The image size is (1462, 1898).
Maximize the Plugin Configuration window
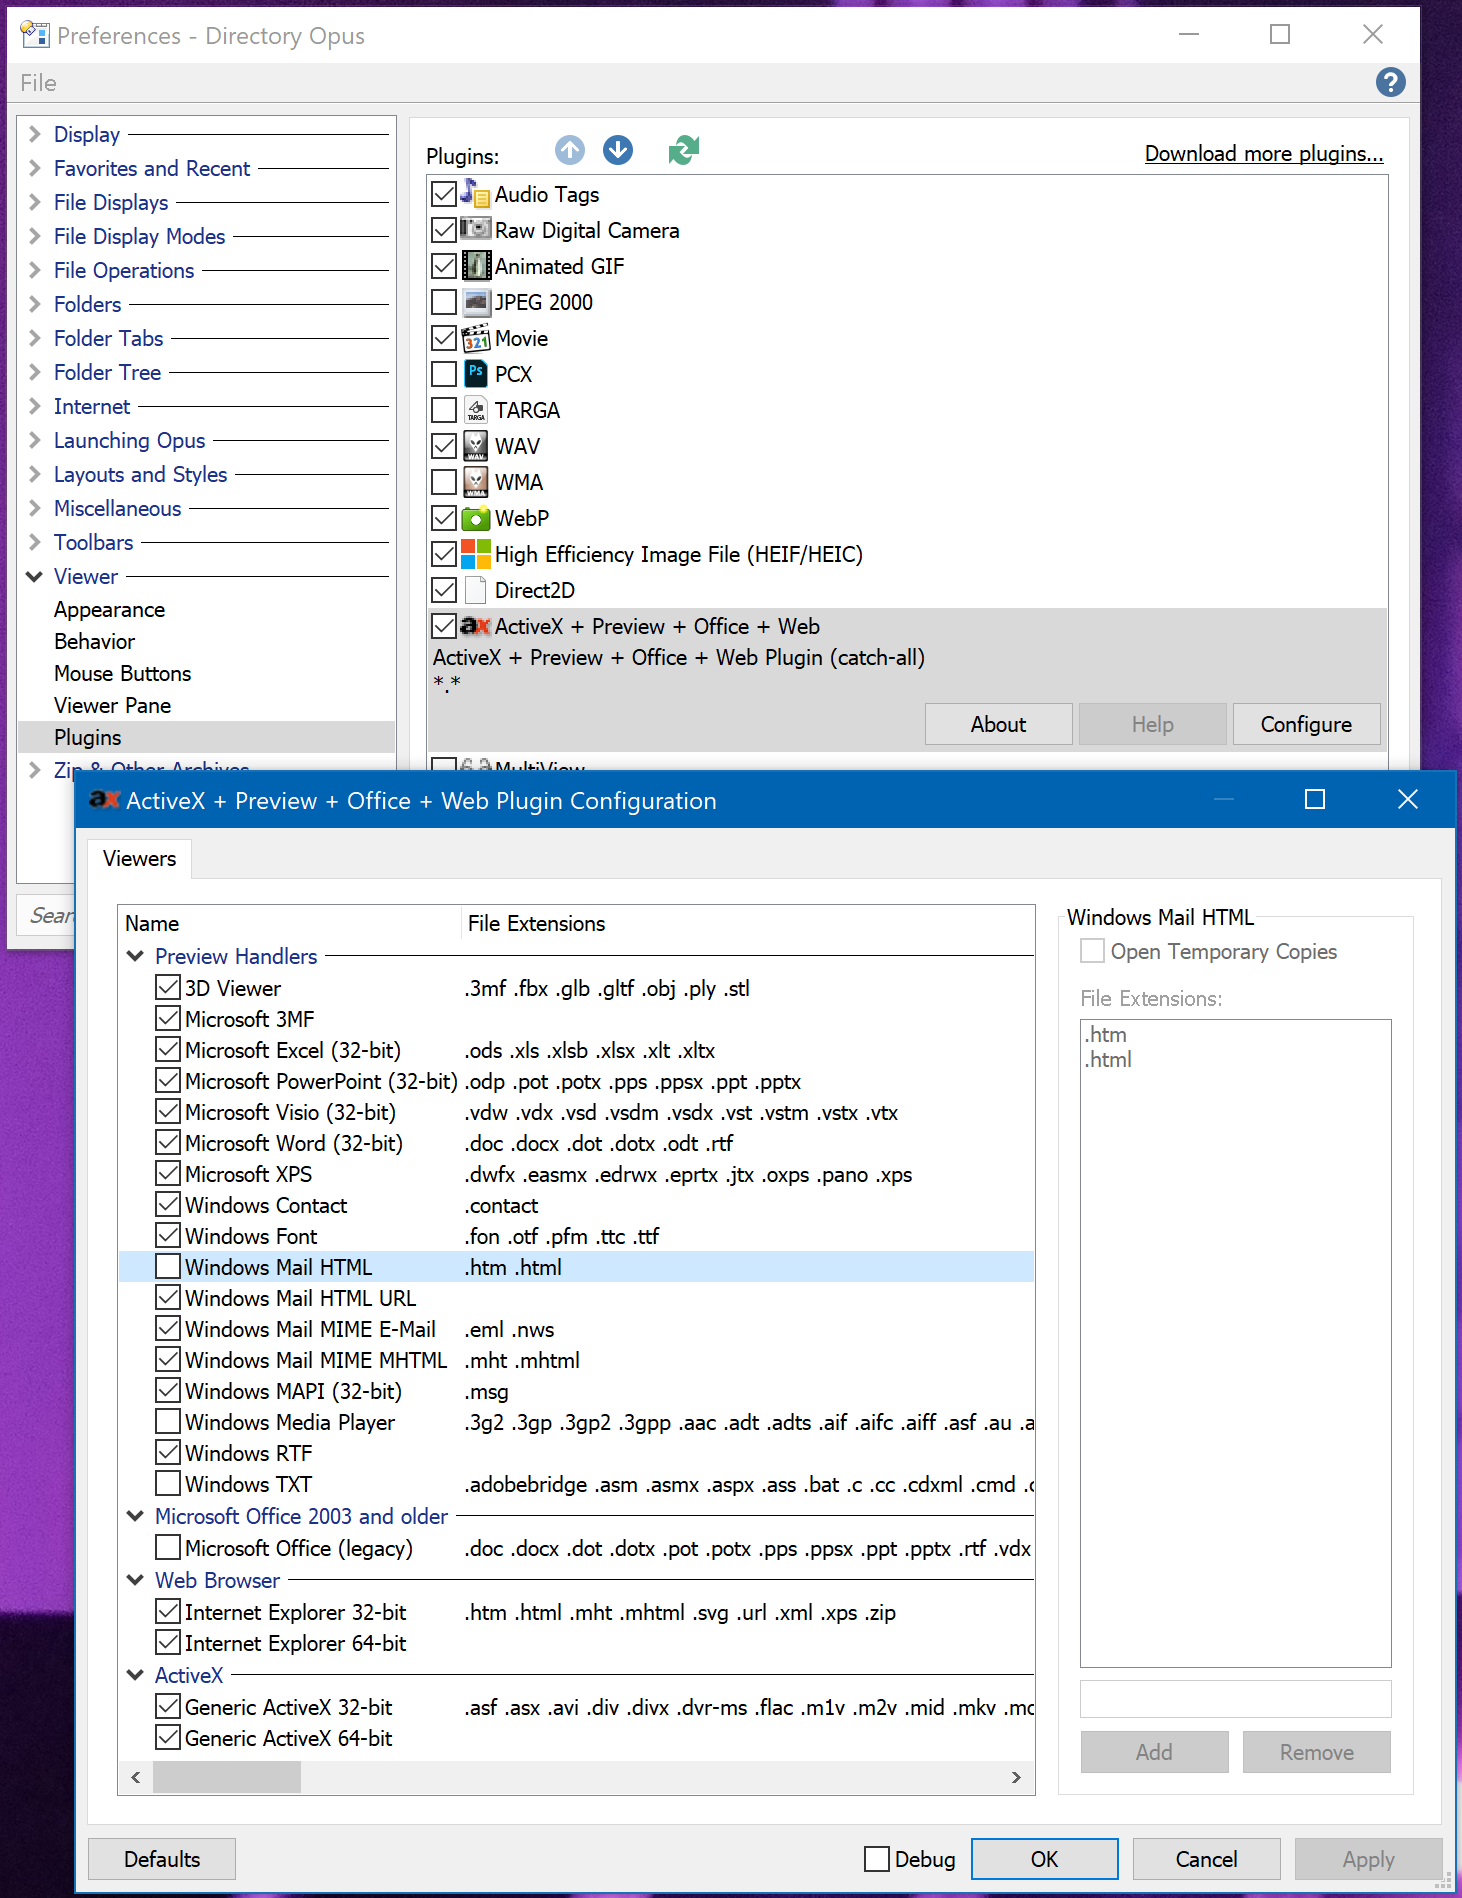(1315, 799)
